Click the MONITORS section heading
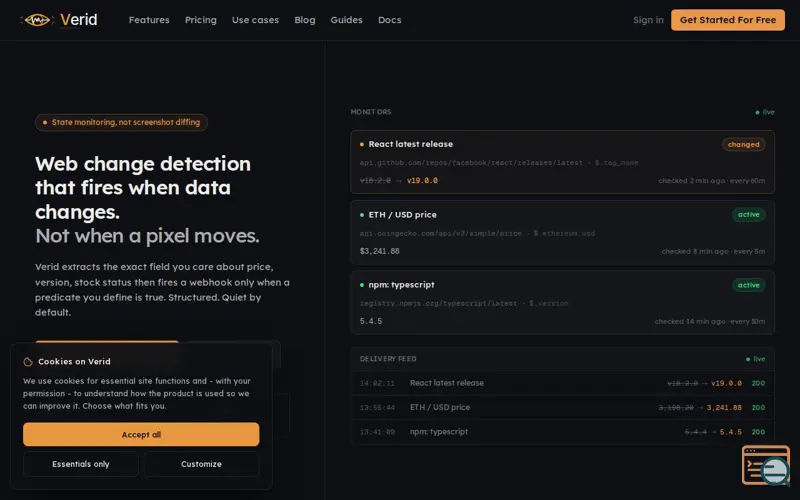 [x=371, y=112]
